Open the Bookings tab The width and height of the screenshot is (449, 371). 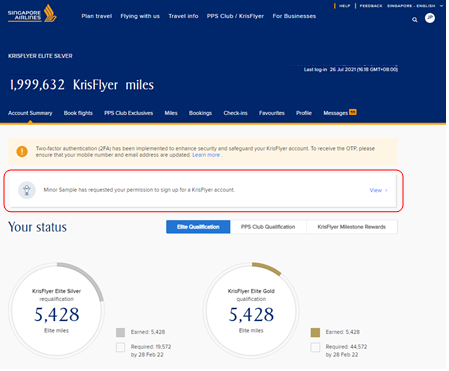(200, 113)
